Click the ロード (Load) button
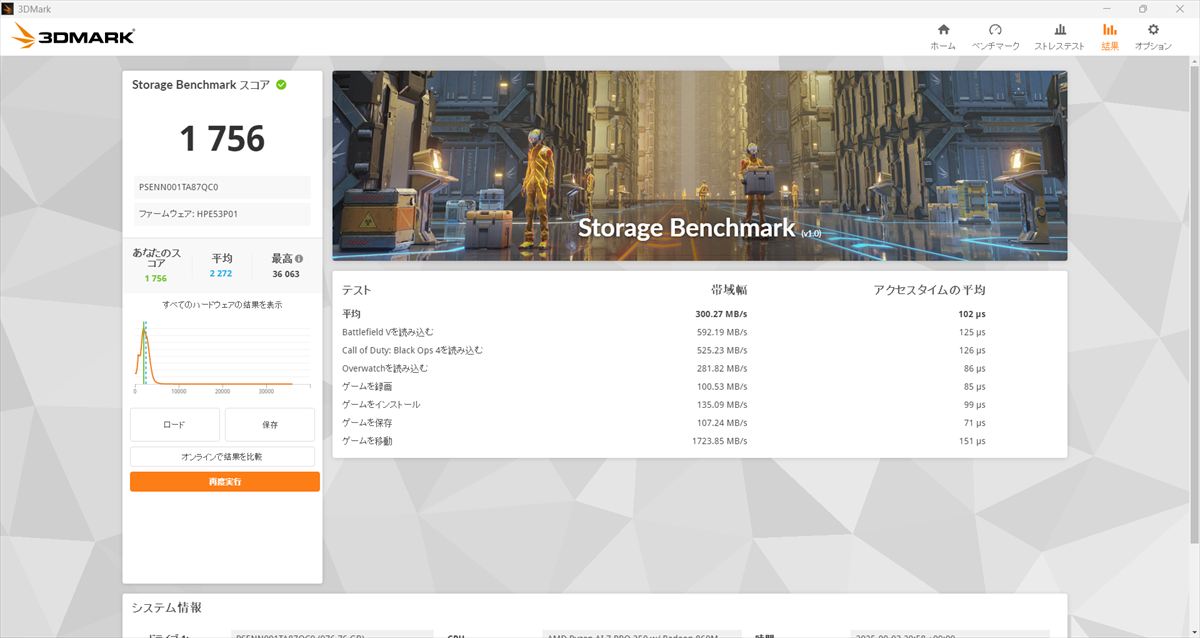The image size is (1200, 638). coord(174,425)
